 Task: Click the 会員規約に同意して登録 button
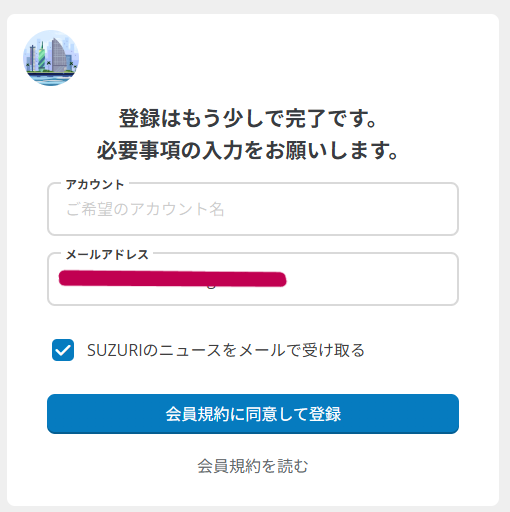253,414
